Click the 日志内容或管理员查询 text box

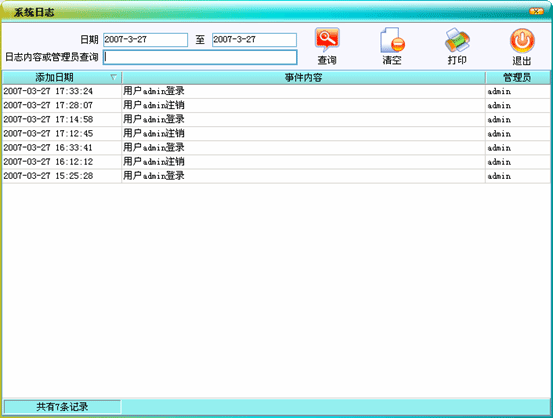click(200, 57)
